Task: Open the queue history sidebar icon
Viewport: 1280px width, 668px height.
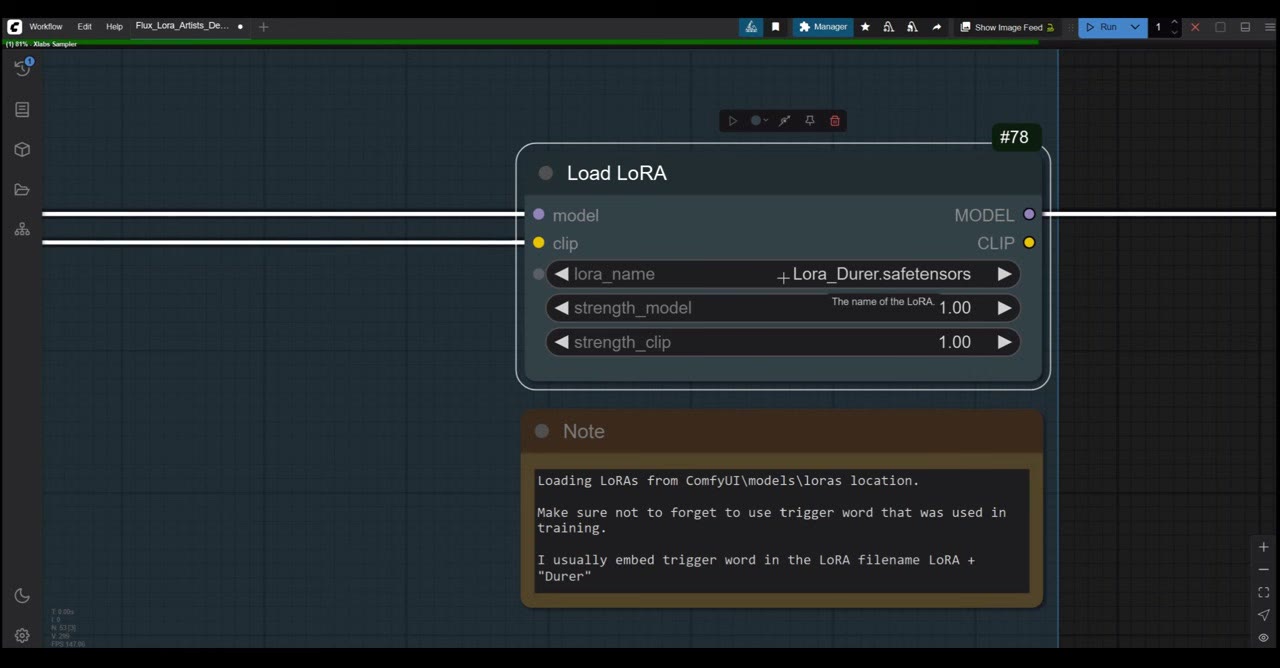Action: (22, 68)
